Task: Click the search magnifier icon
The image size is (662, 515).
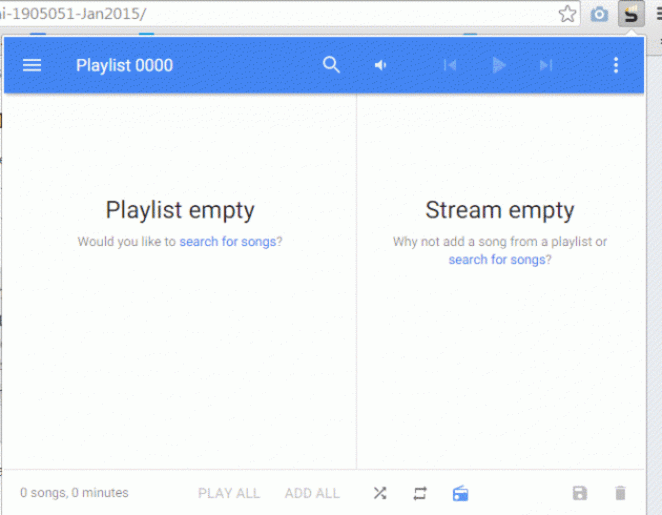Action: coord(331,65)
